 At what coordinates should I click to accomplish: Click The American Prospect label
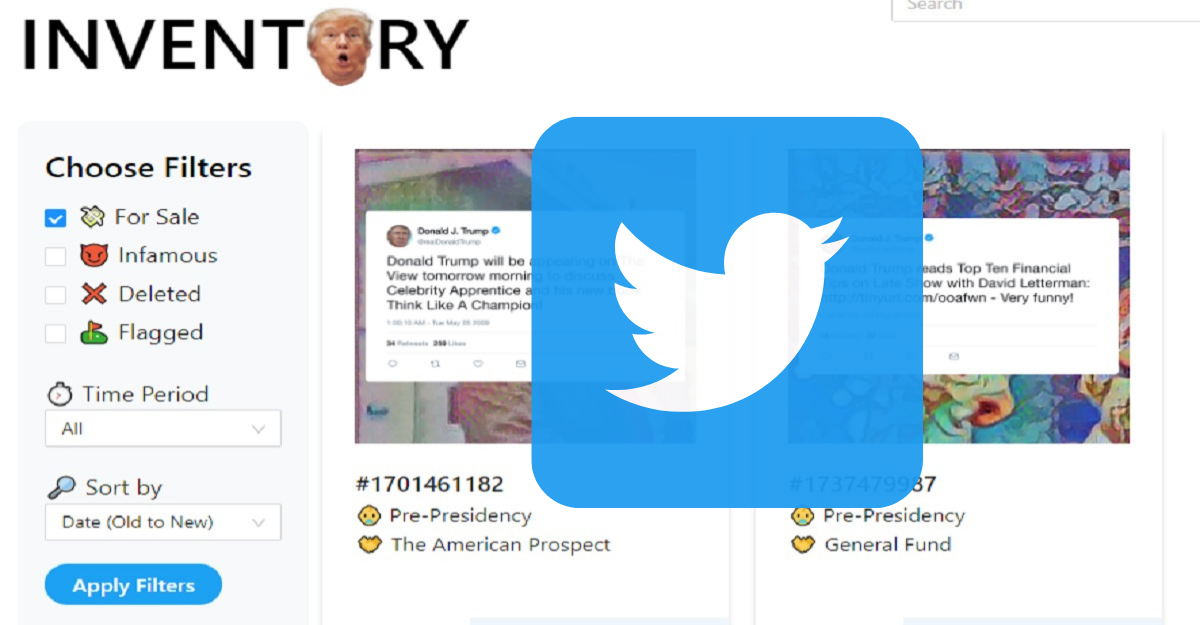[x=500, y=545]
